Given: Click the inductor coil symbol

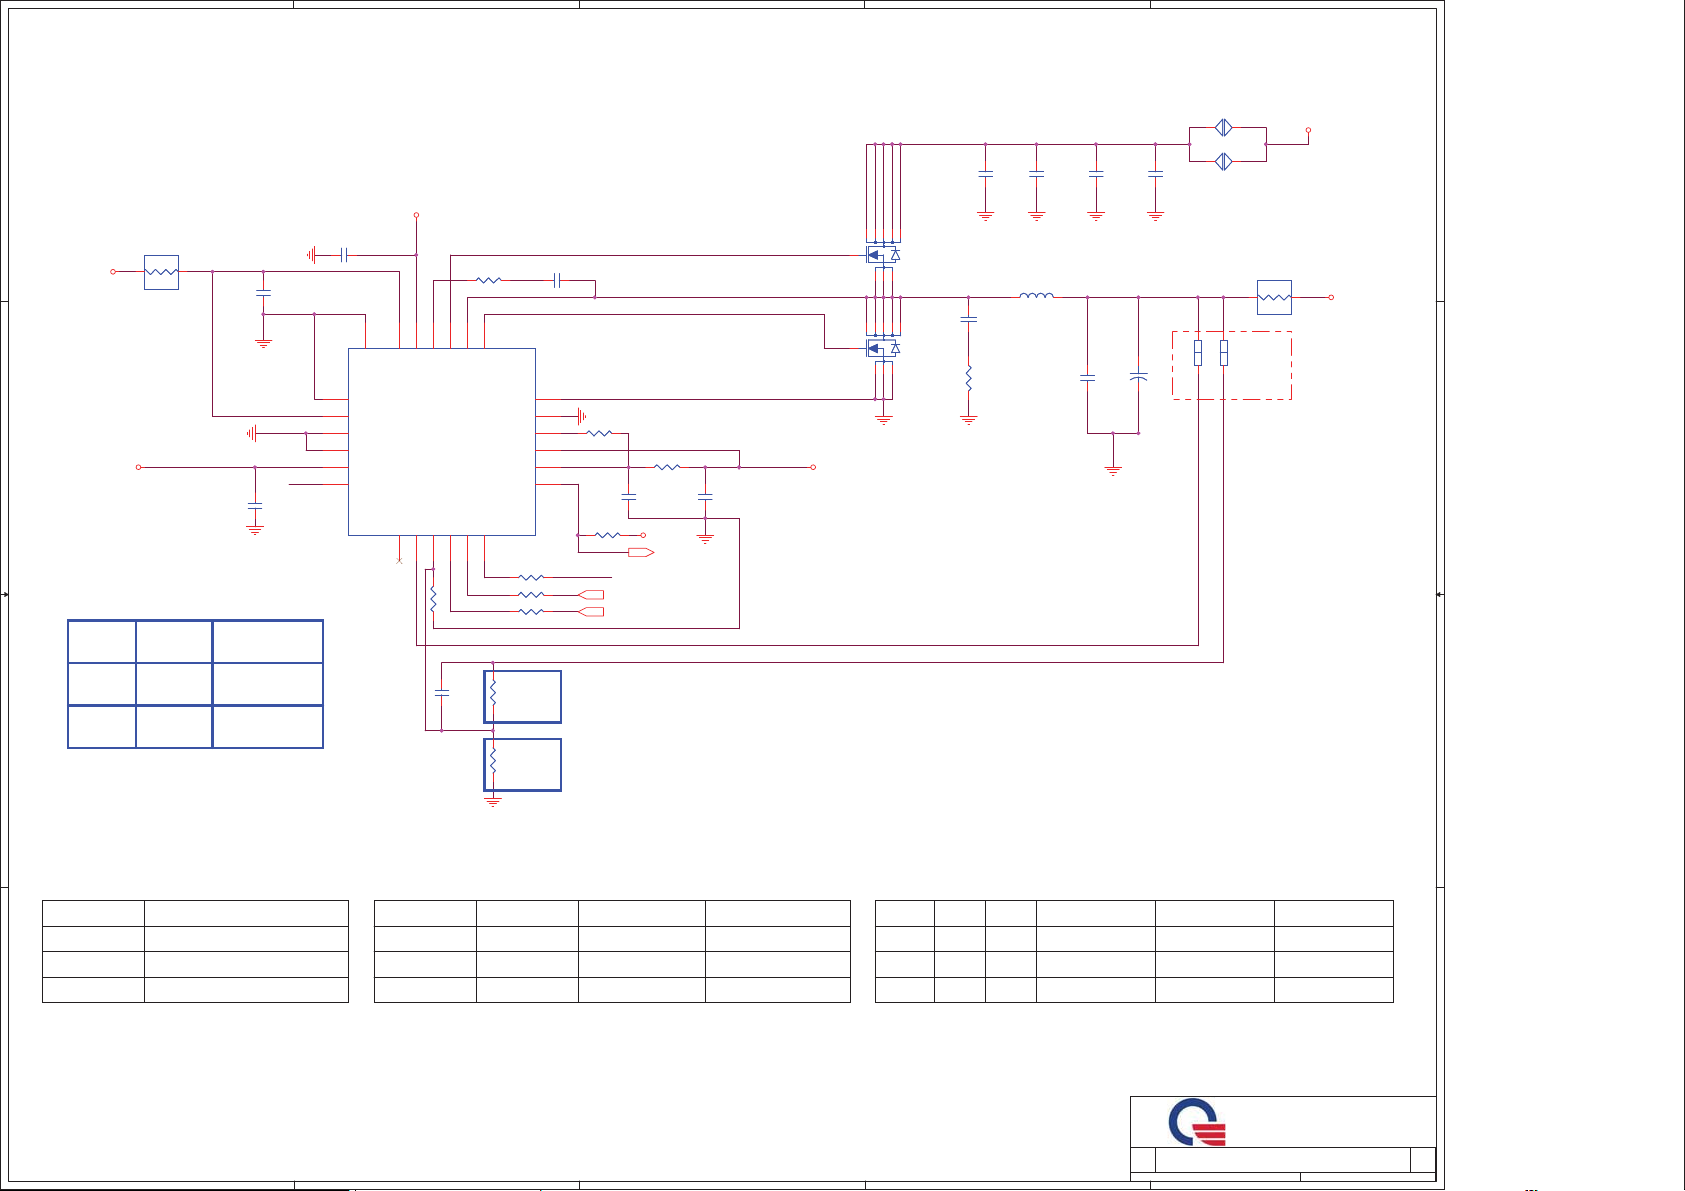Looking at the screenshot, I should click(1036, 295).
